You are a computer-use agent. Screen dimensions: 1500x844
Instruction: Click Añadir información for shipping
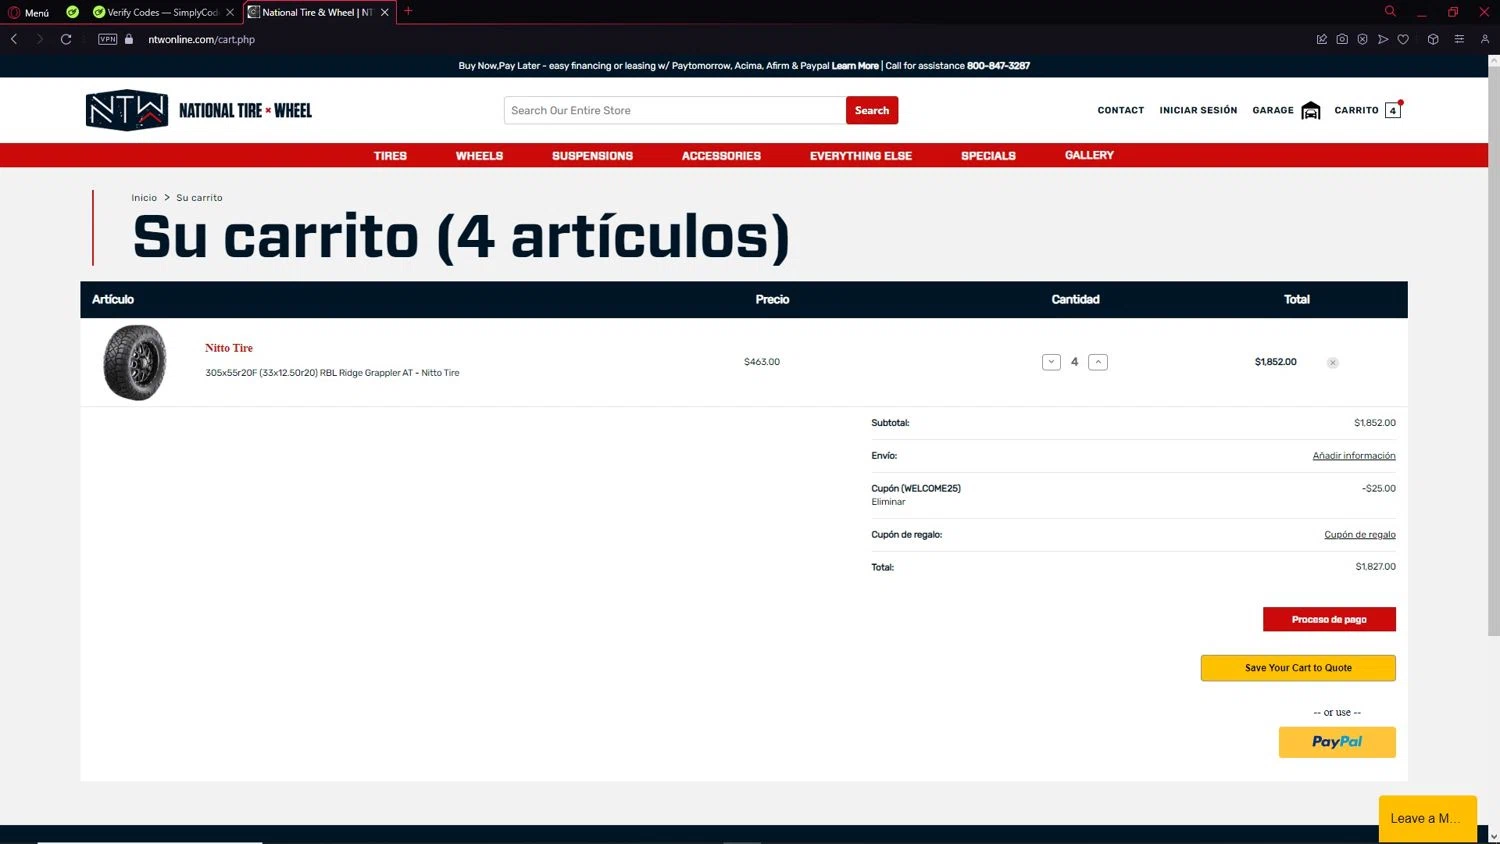[1354, 456]
